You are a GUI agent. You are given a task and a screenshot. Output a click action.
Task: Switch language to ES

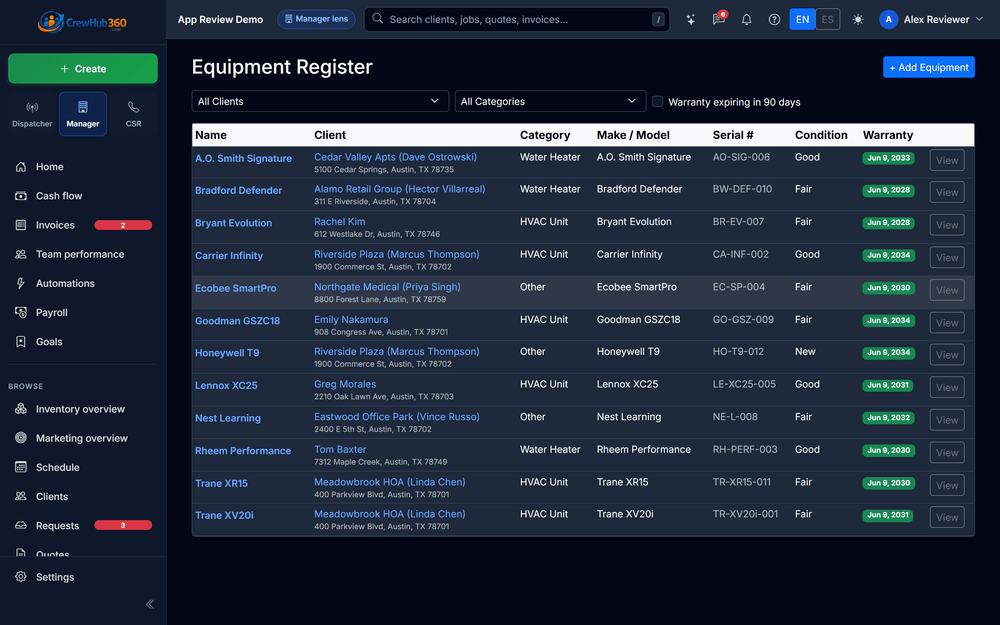click(828, 20)
